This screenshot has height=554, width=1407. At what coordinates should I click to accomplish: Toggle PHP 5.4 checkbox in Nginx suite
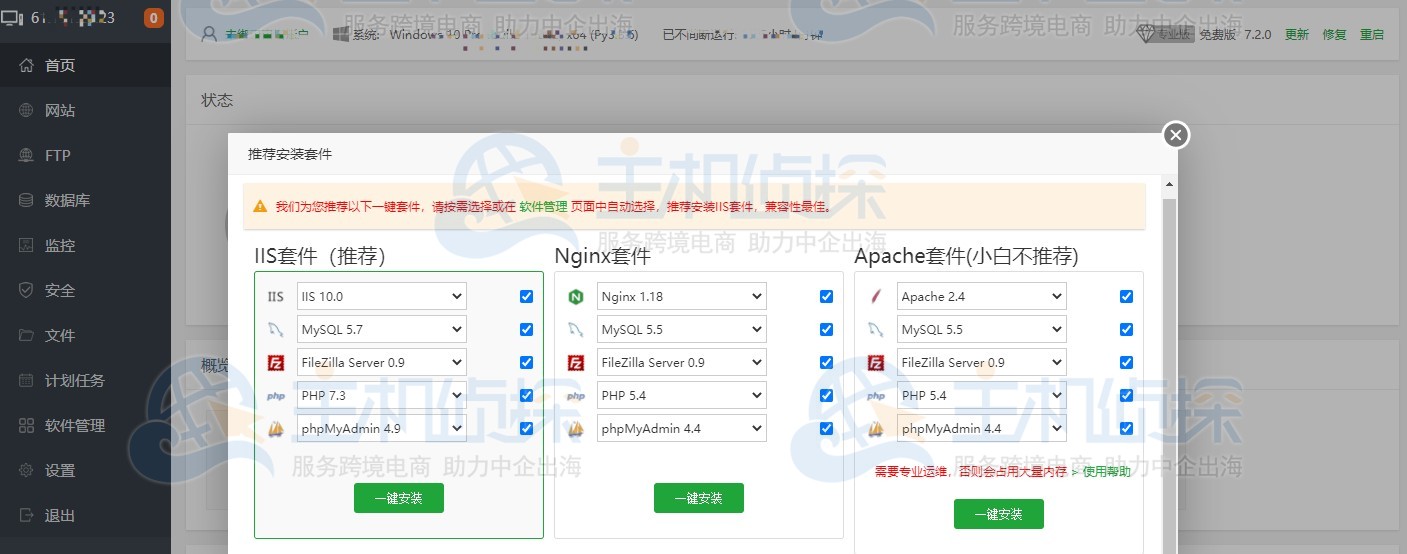[x=826, y=395]
